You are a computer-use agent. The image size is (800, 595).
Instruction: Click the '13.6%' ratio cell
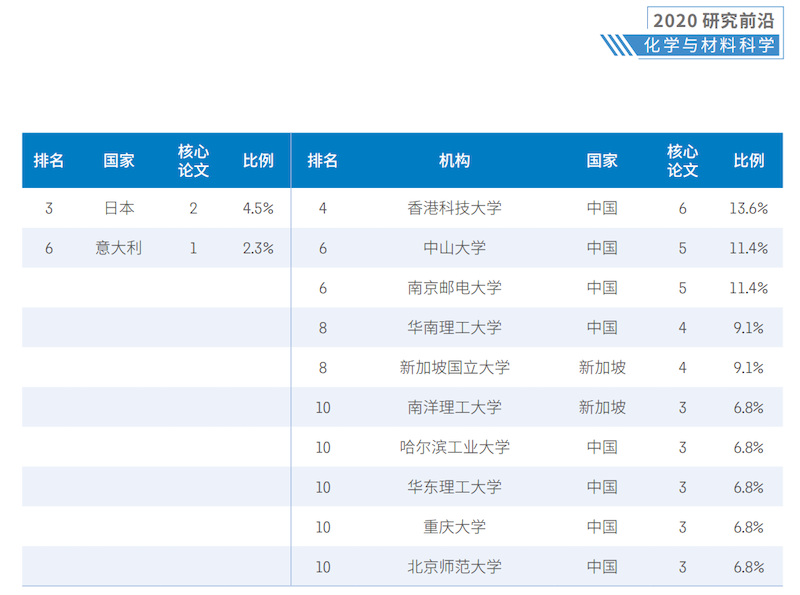pyautogui.click(x=748, y=208)
